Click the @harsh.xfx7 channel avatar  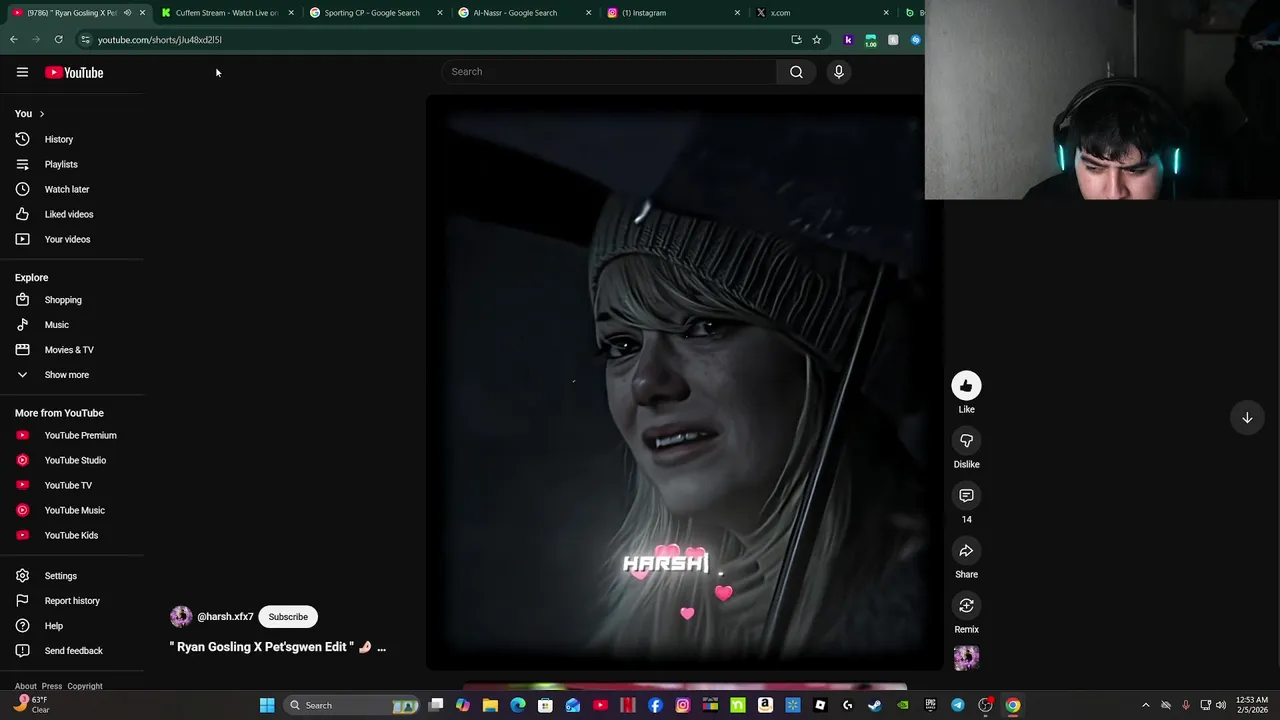[181, 617]
